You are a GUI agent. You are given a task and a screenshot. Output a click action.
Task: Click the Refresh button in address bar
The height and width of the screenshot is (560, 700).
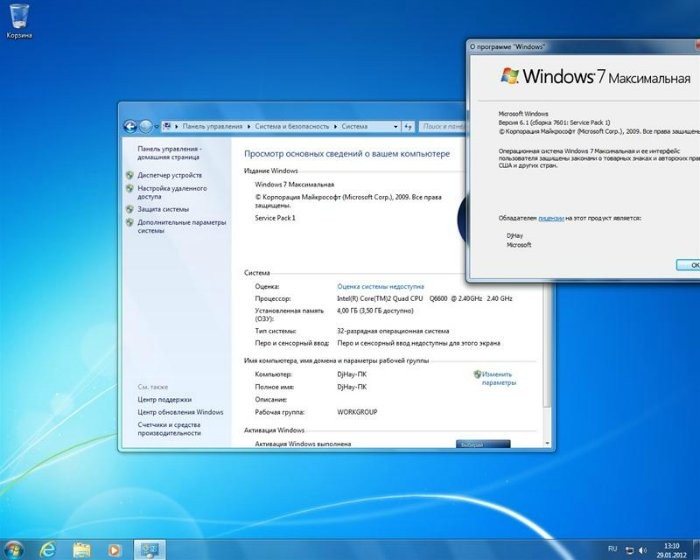(408, 127)
